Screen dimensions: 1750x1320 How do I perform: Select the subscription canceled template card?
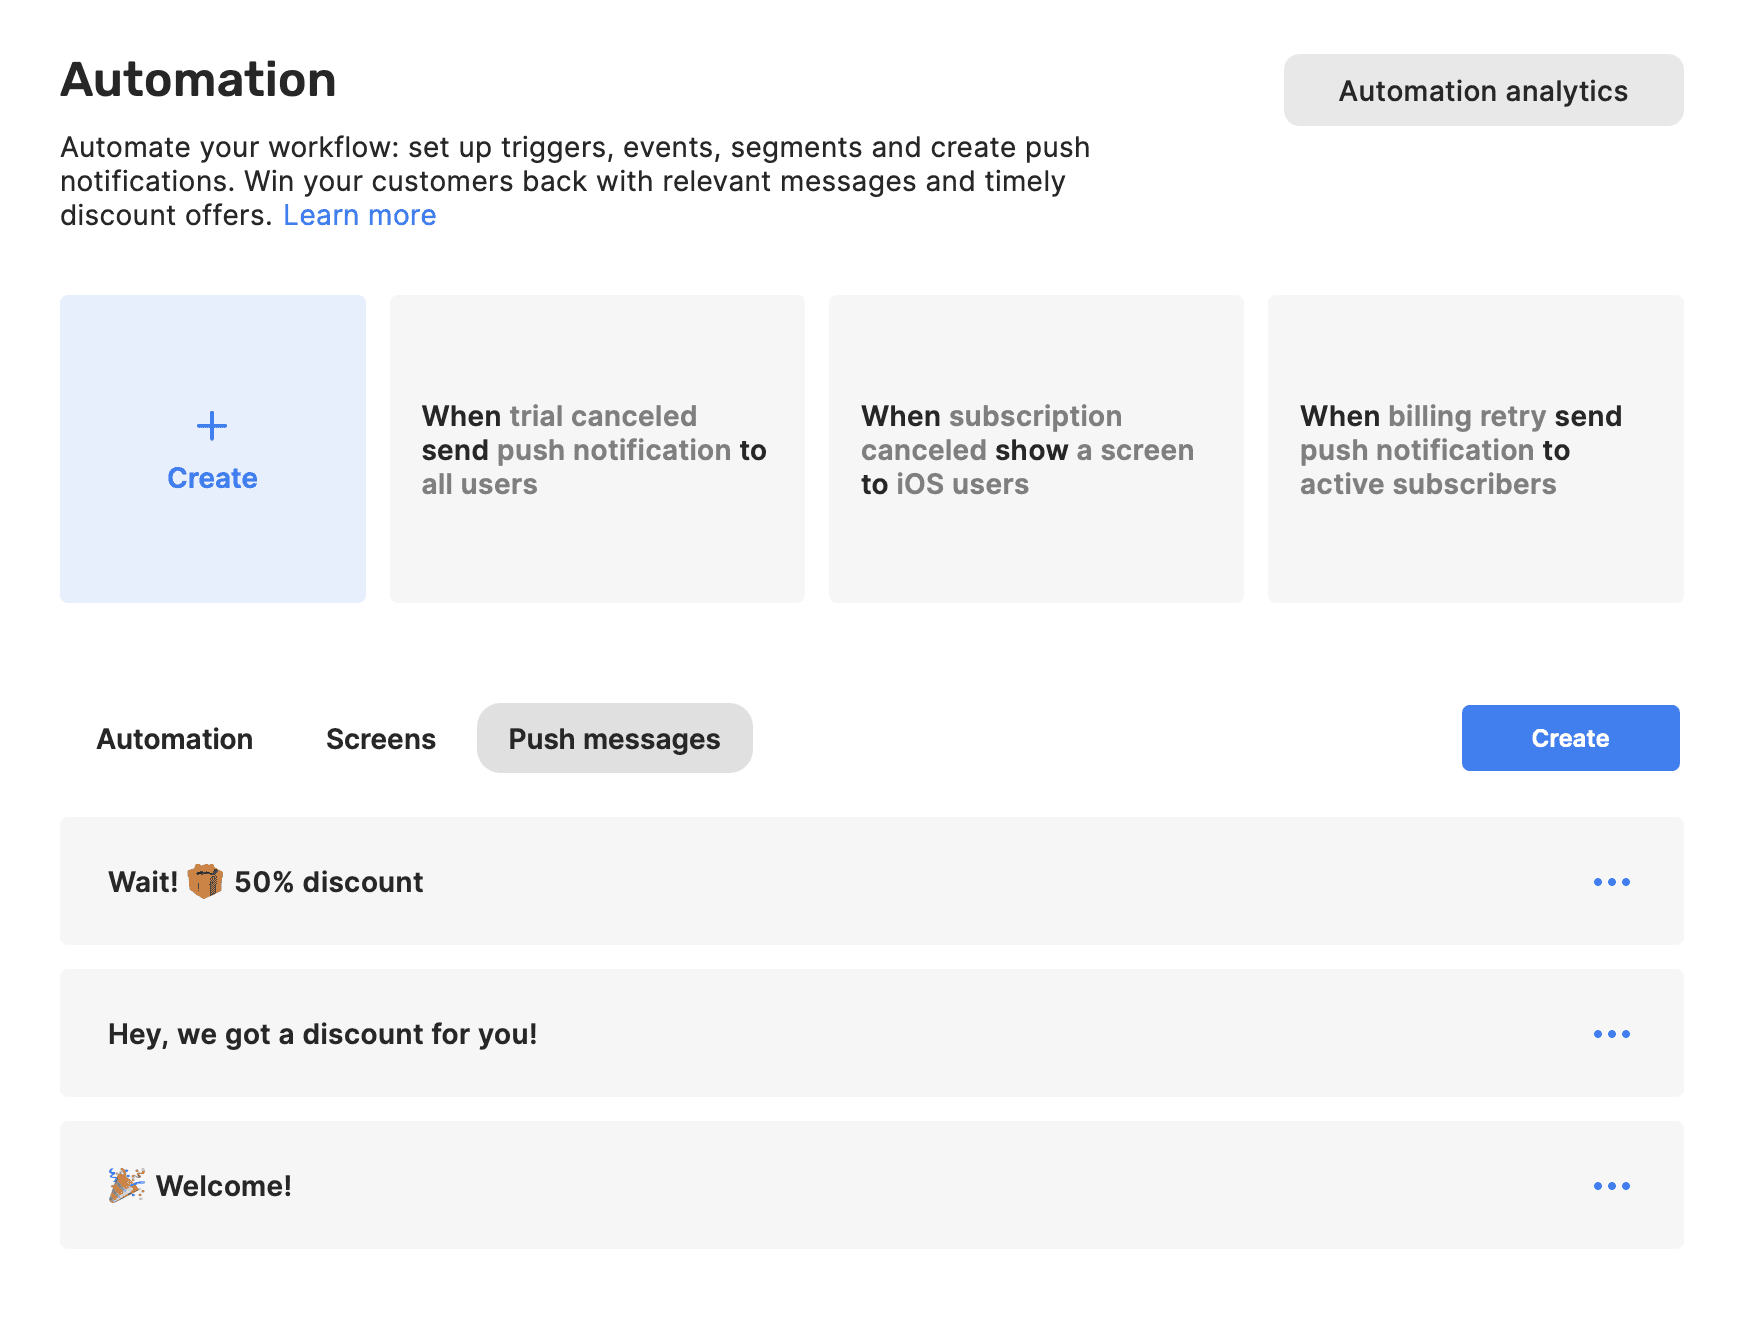pos(1035,449)
